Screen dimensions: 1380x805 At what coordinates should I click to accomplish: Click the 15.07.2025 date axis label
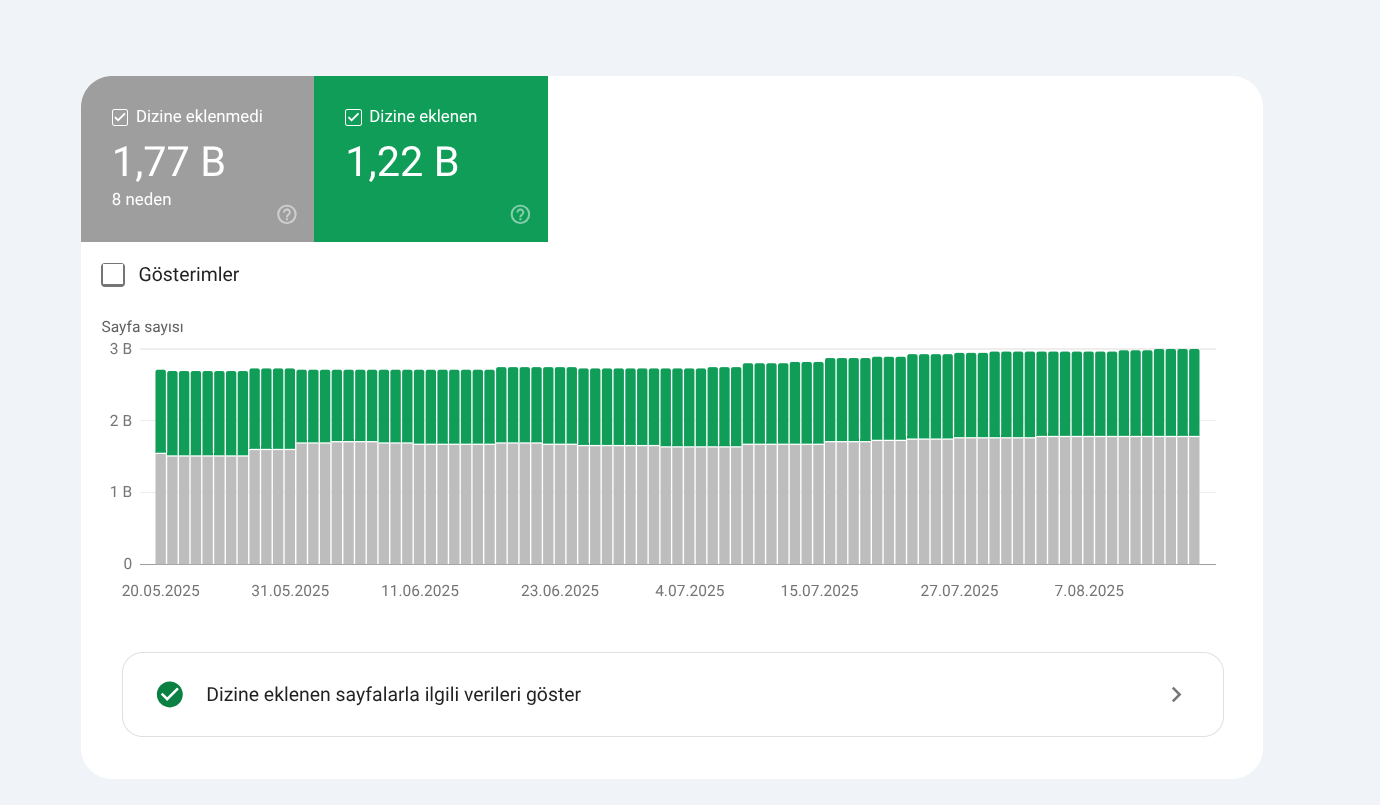tap(820, 591)
